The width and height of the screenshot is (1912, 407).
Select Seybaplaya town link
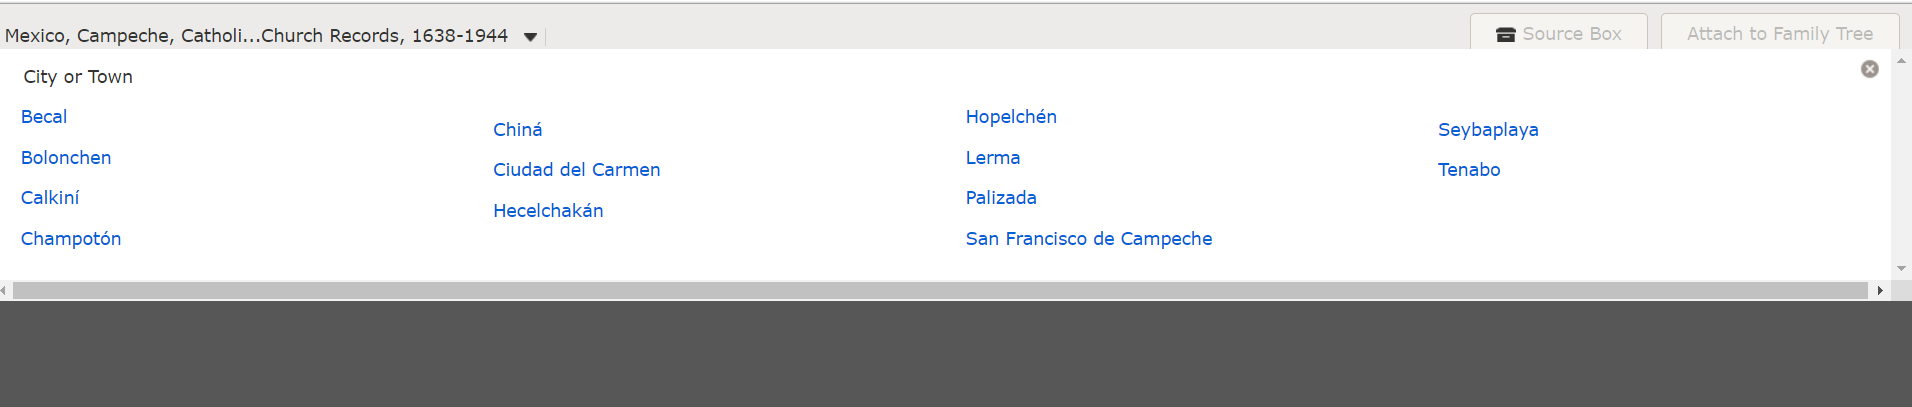pyautogui.click(x=1488, y=130)
